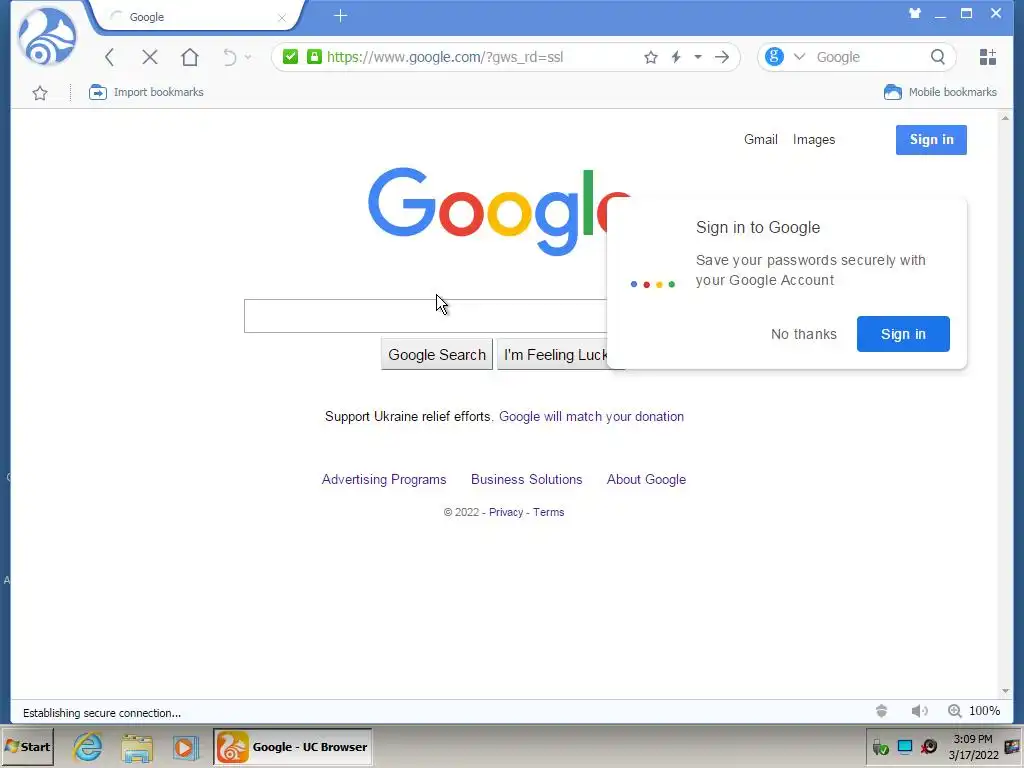This screenshot has height=768, width=1024.
Task: Click the bookmarks bar star icon
Action: click(x=40, y=93)
